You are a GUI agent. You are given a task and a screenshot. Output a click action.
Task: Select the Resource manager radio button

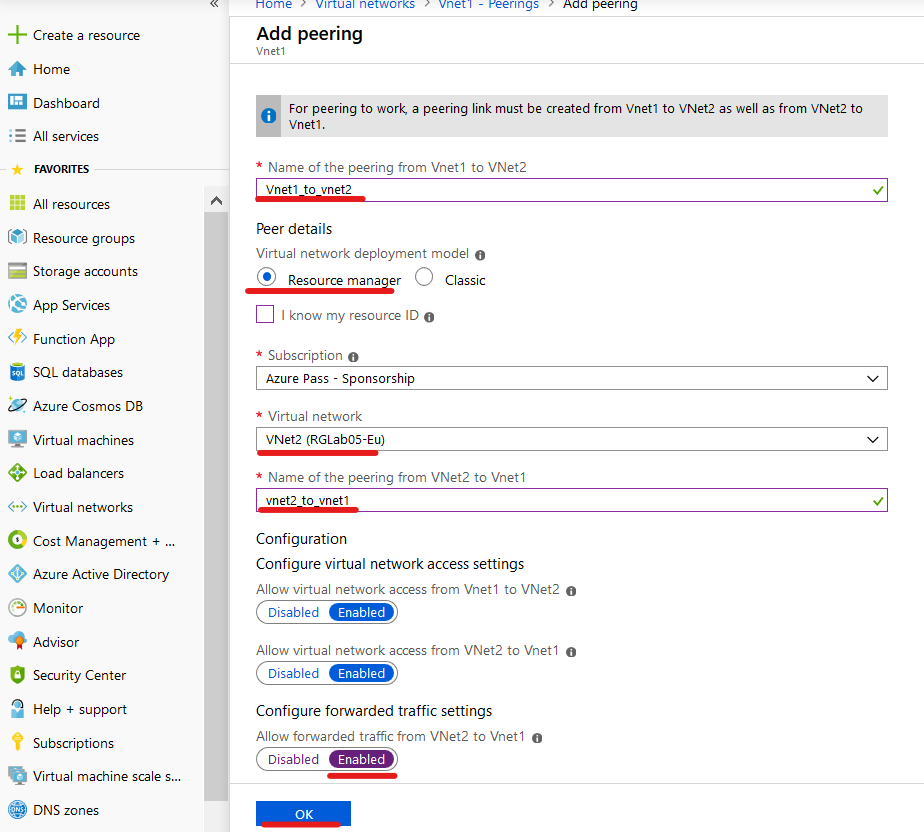coord(266,276)
